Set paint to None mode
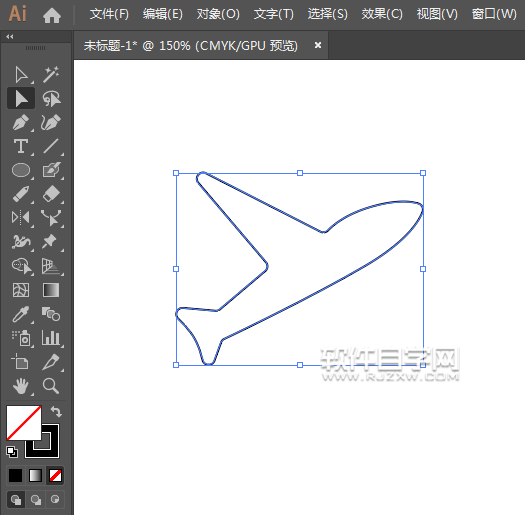Screen dimensions: 525x515 coord(55,475)
